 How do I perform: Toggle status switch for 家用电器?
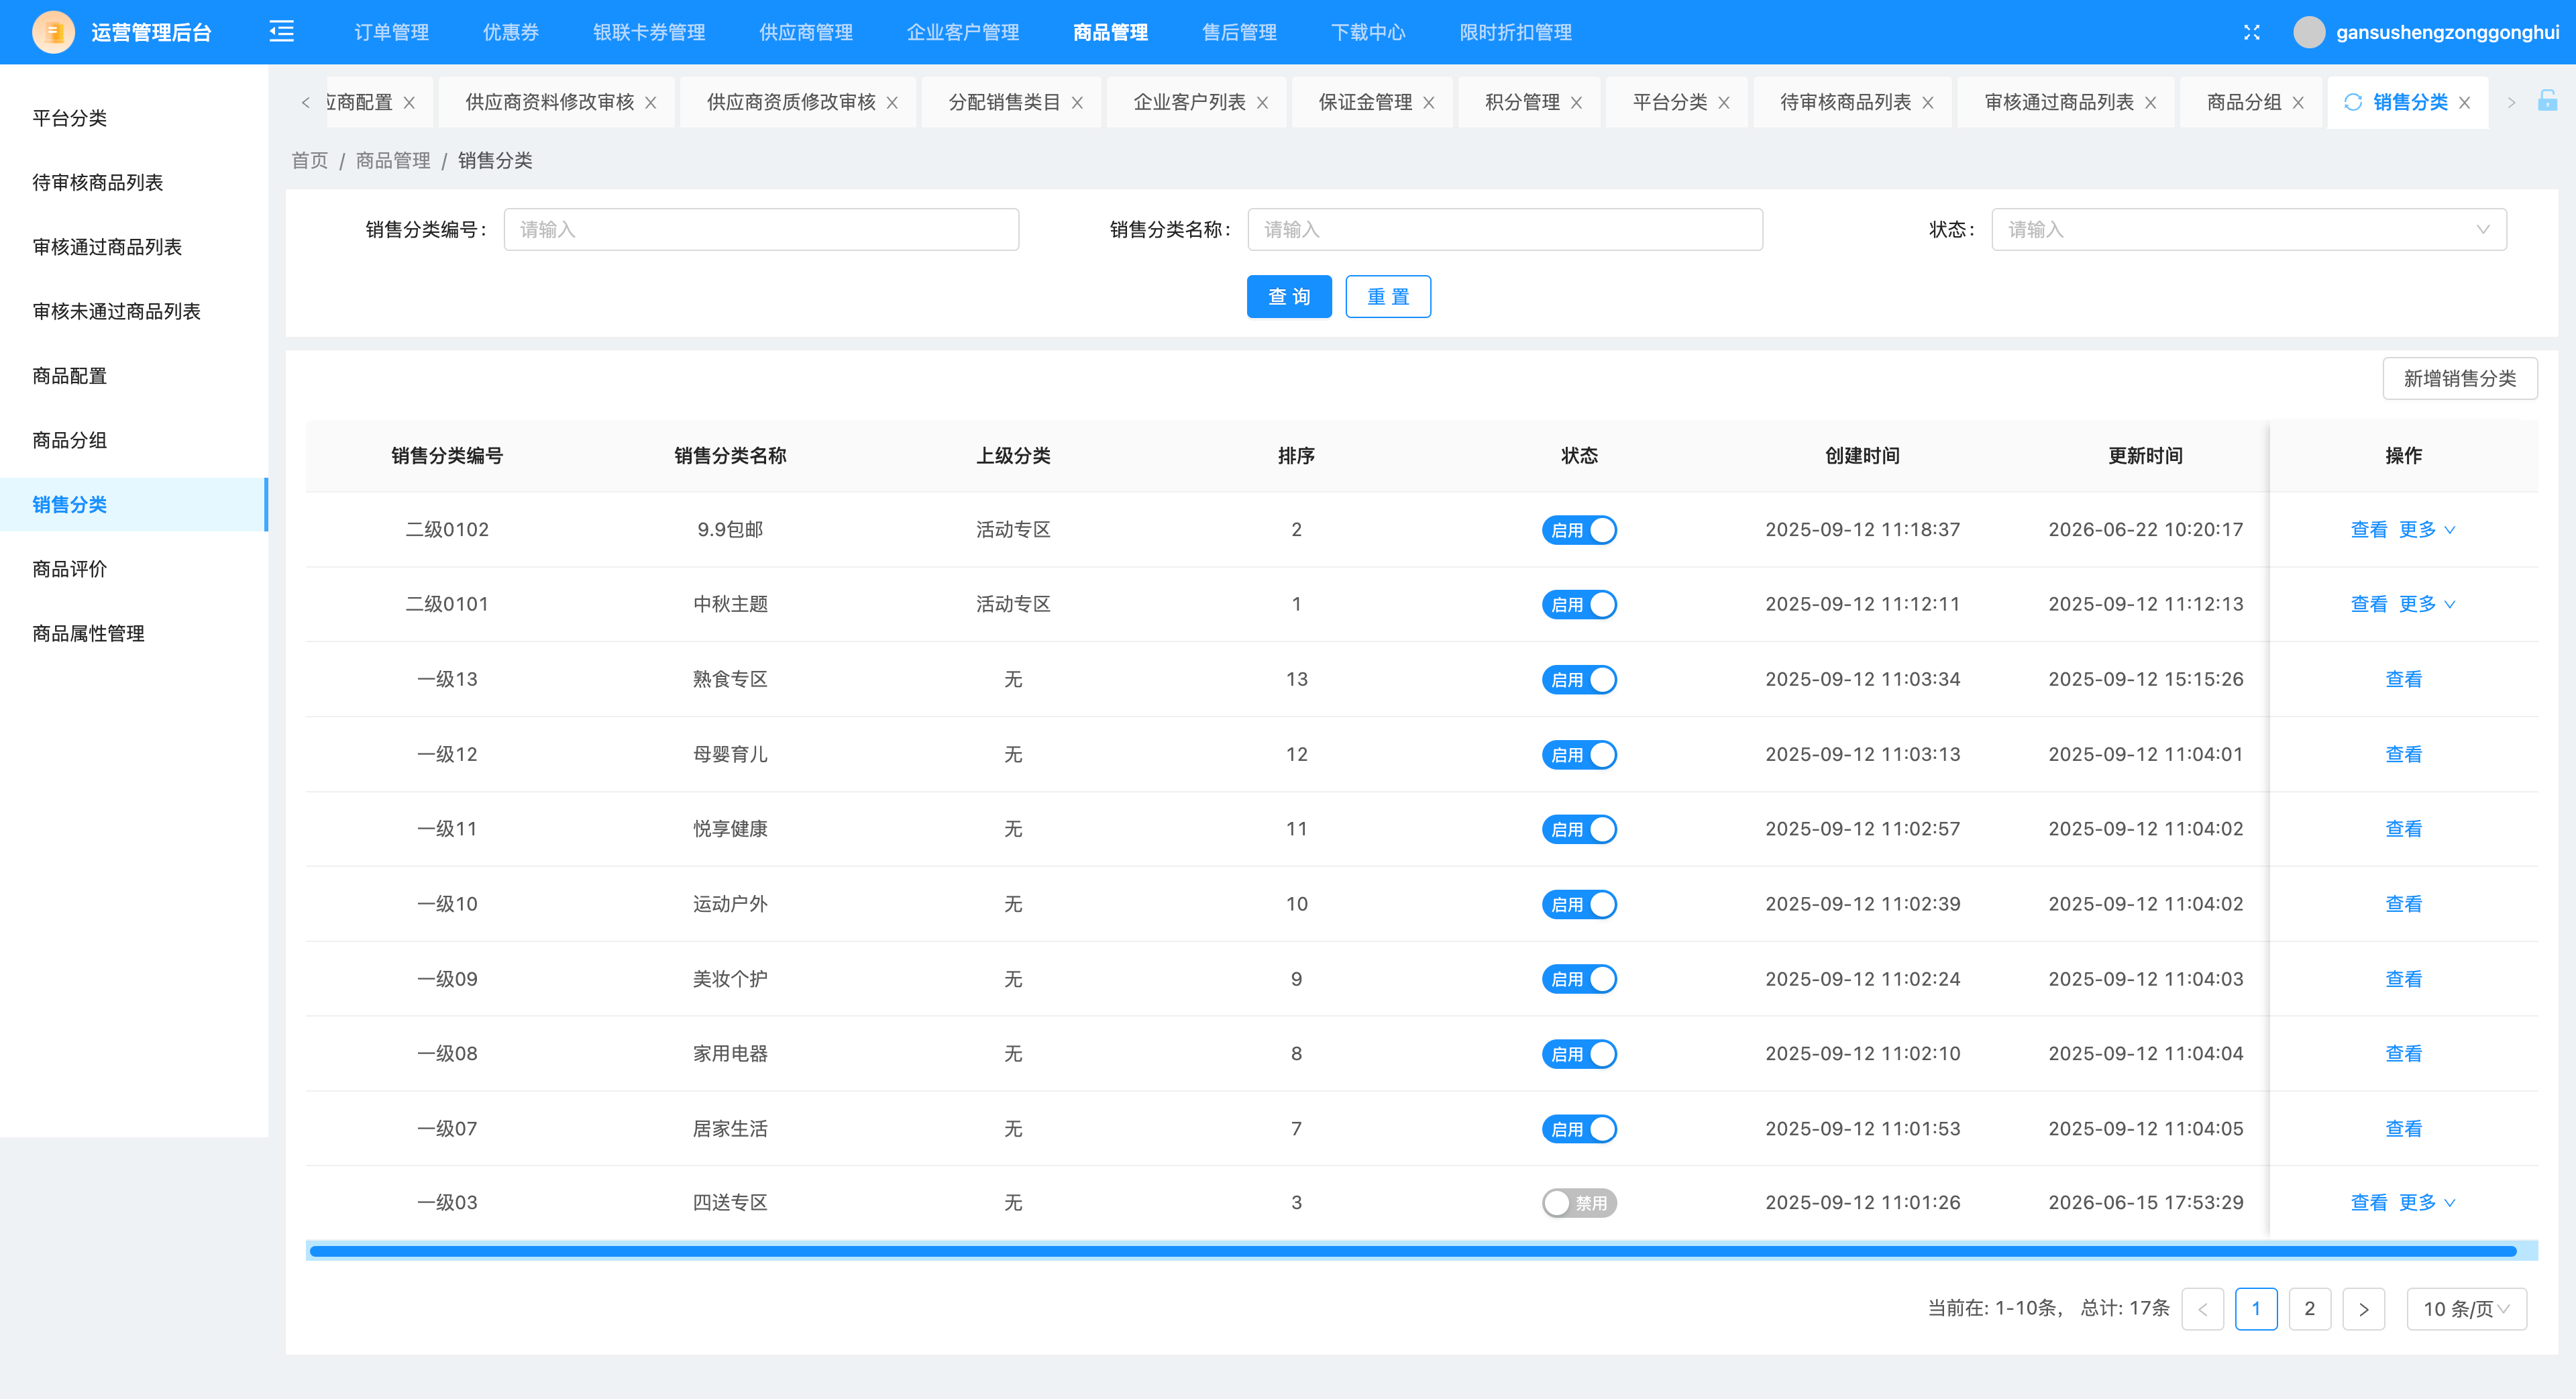(1579, 1054)
